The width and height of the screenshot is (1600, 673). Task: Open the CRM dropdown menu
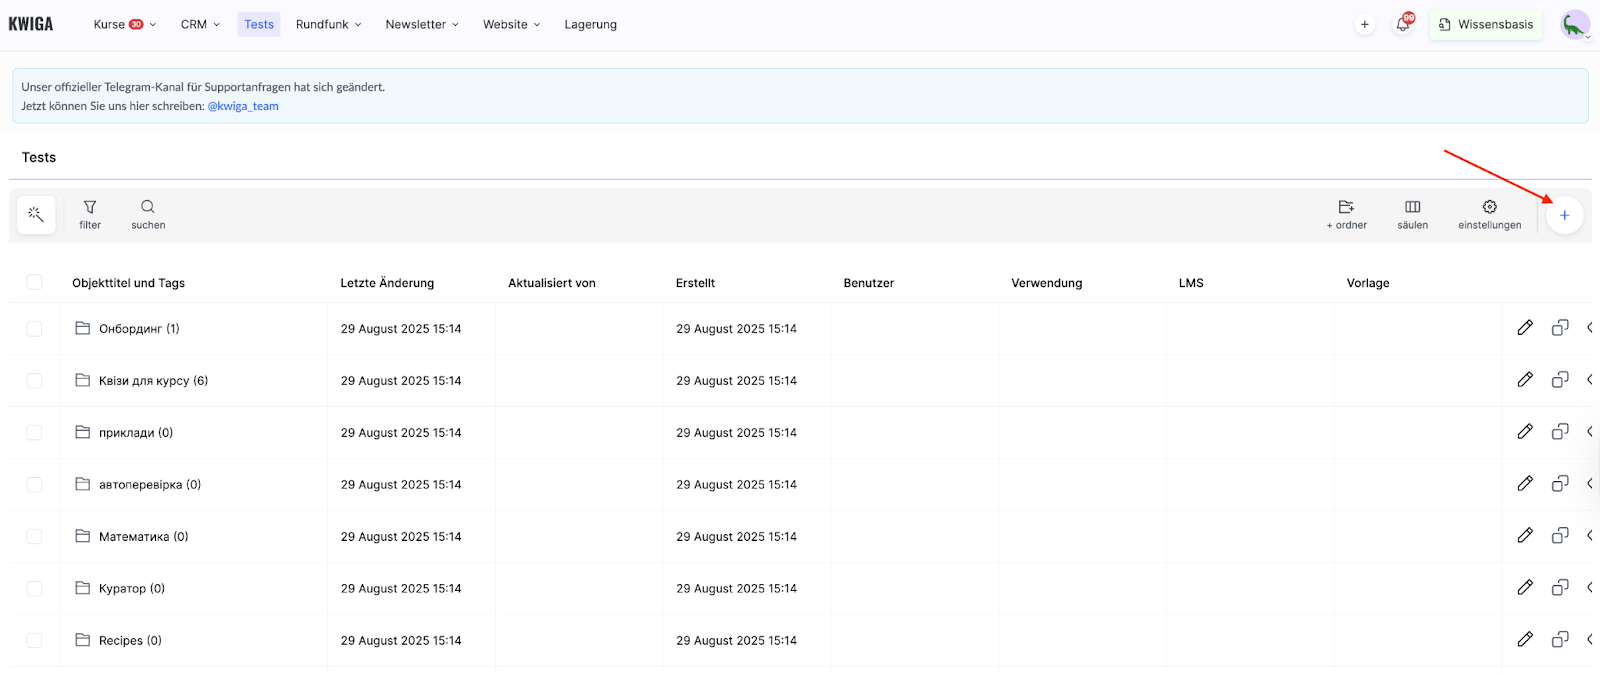200,25
